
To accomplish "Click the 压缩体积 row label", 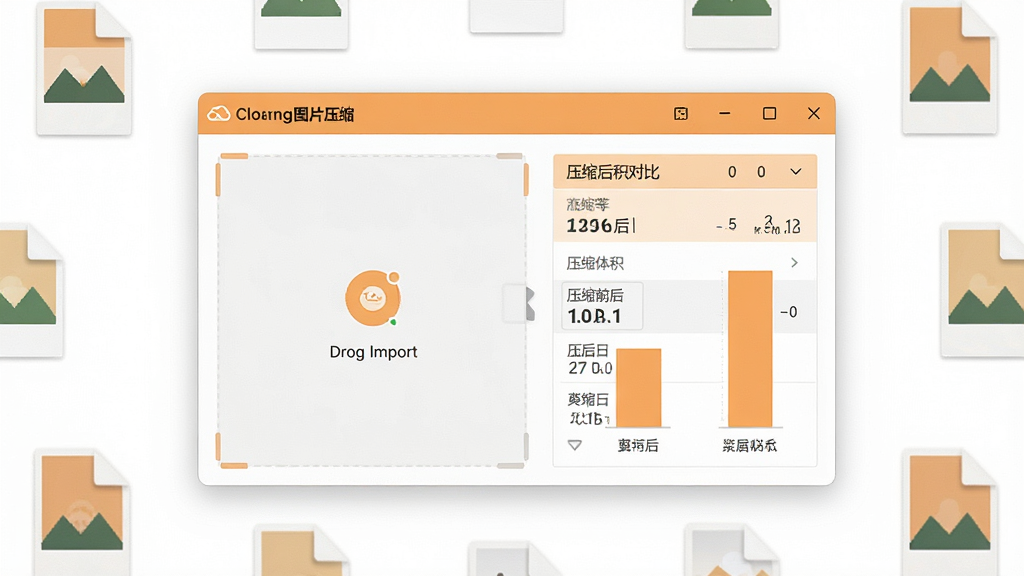I will point(595,263).
